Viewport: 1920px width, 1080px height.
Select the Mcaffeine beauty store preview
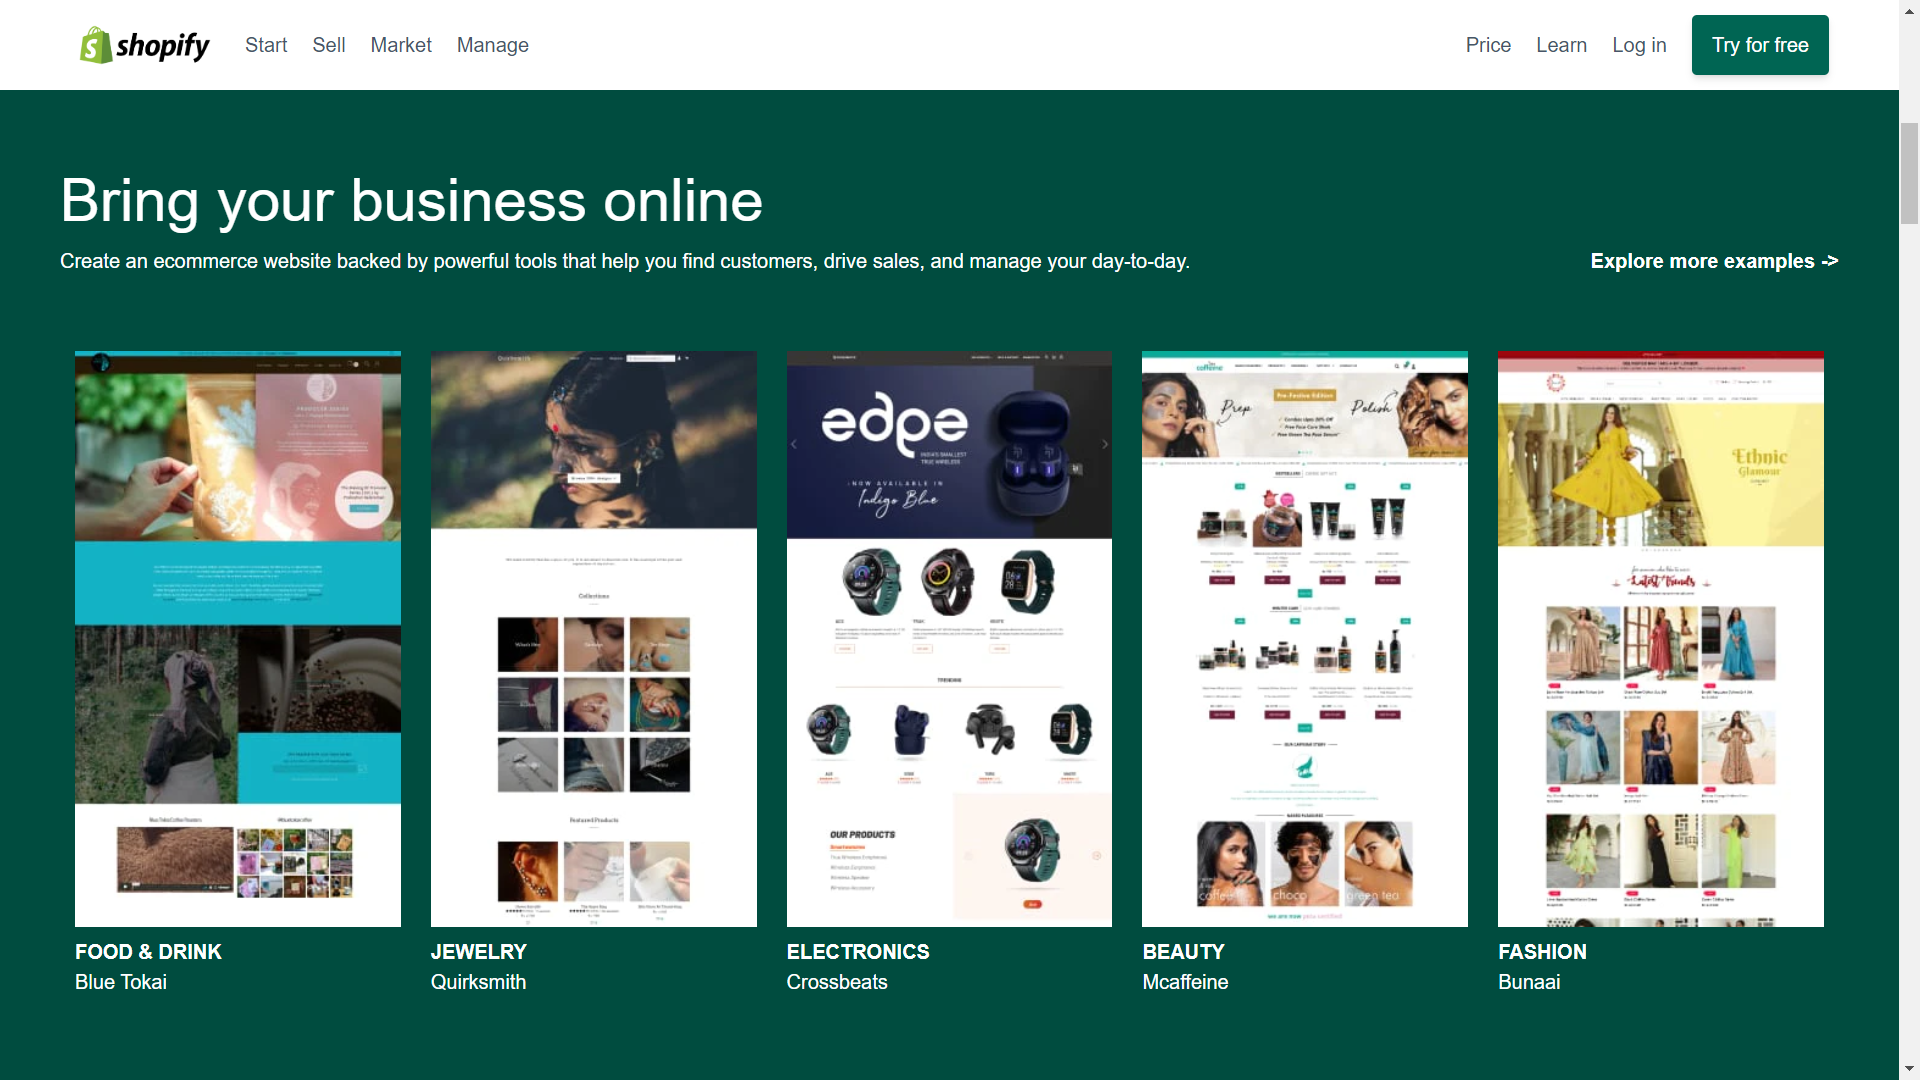tap(1305, 639)
